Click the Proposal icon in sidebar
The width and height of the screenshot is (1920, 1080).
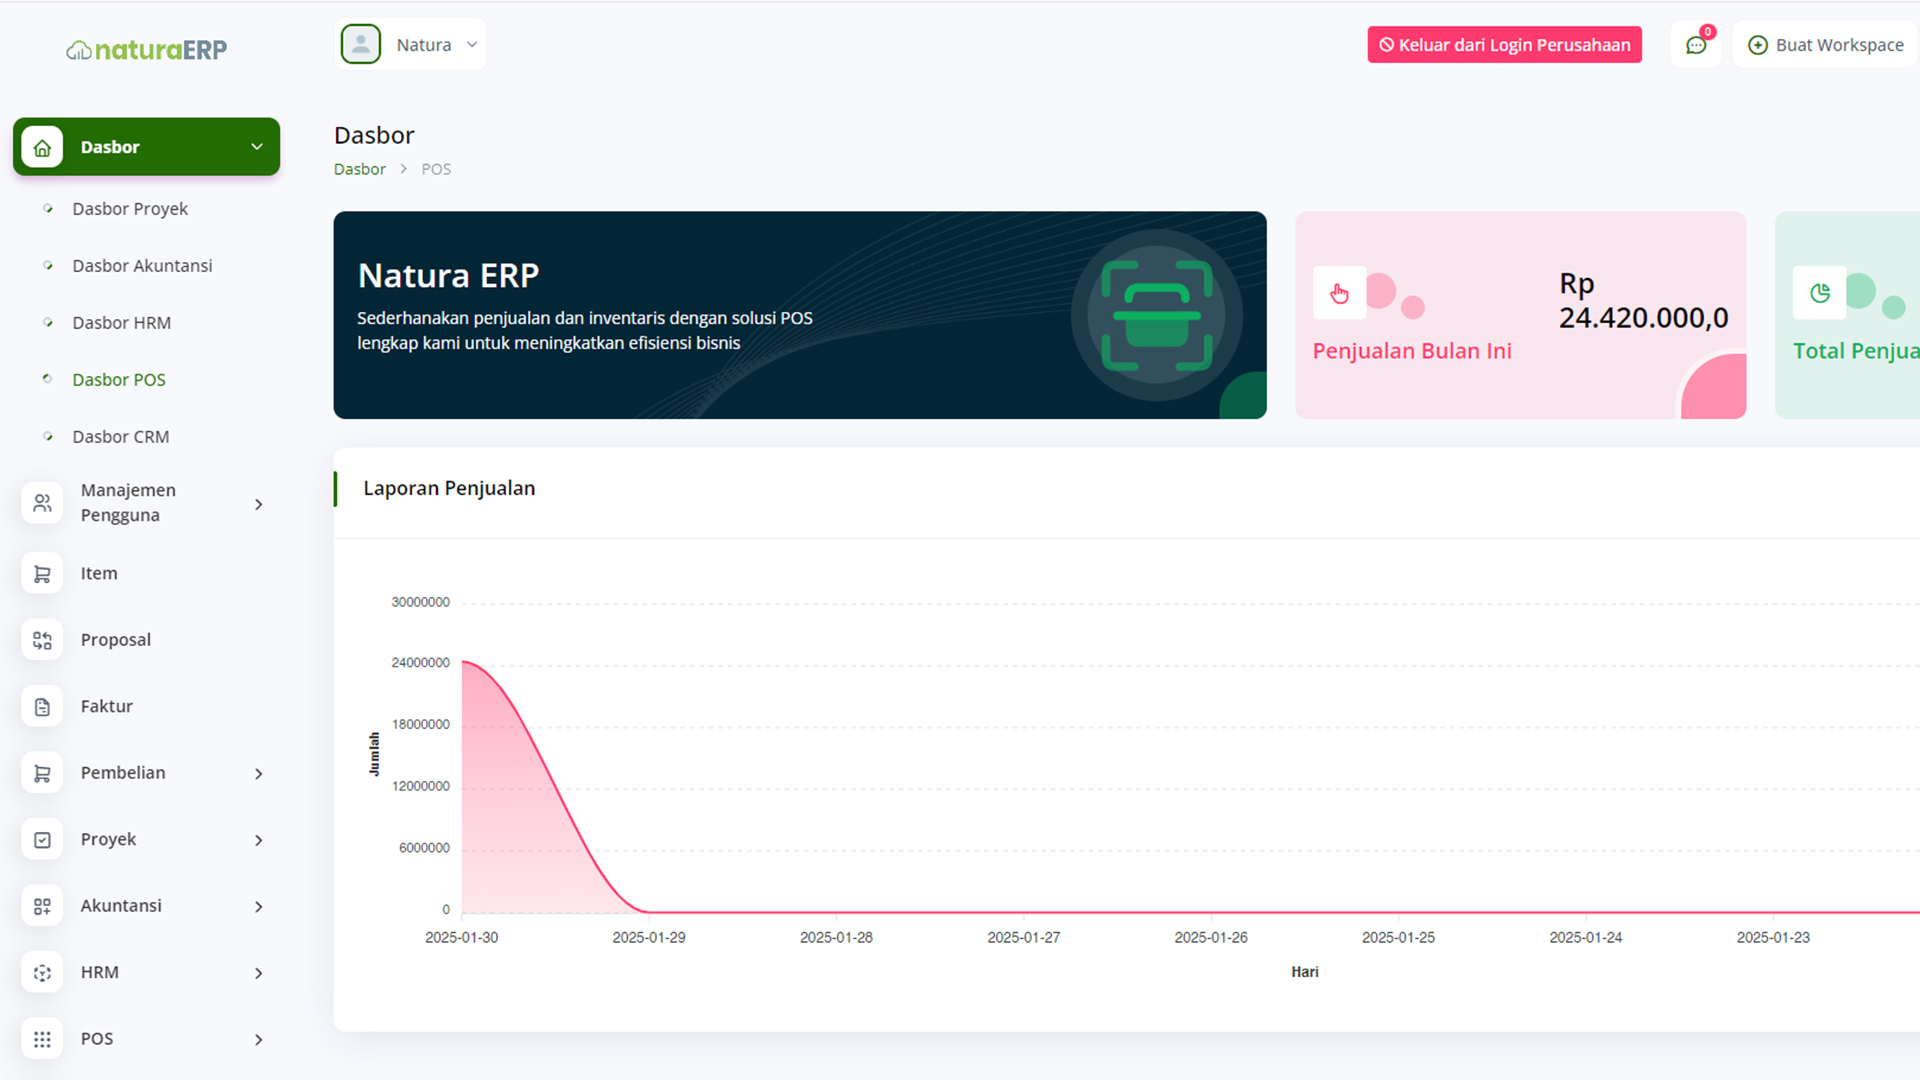tap(42, 640)
